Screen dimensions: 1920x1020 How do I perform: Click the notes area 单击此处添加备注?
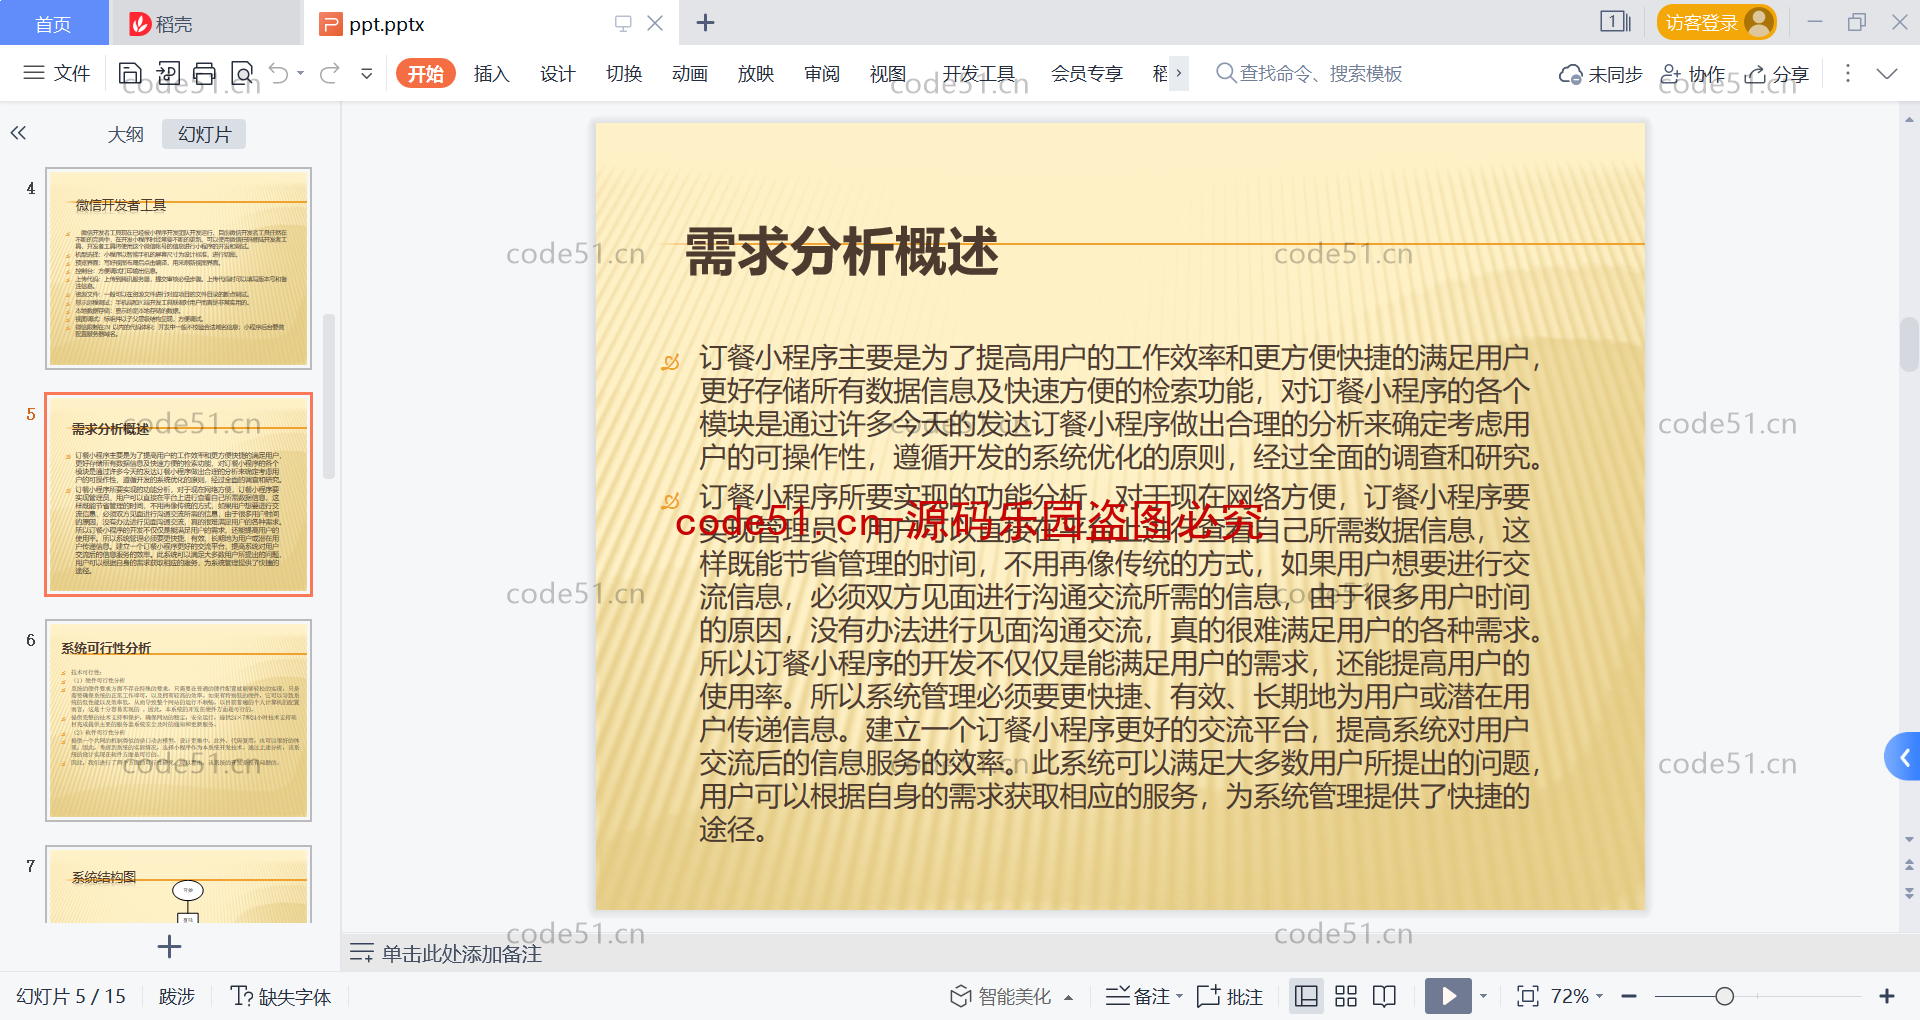(462, 954)
